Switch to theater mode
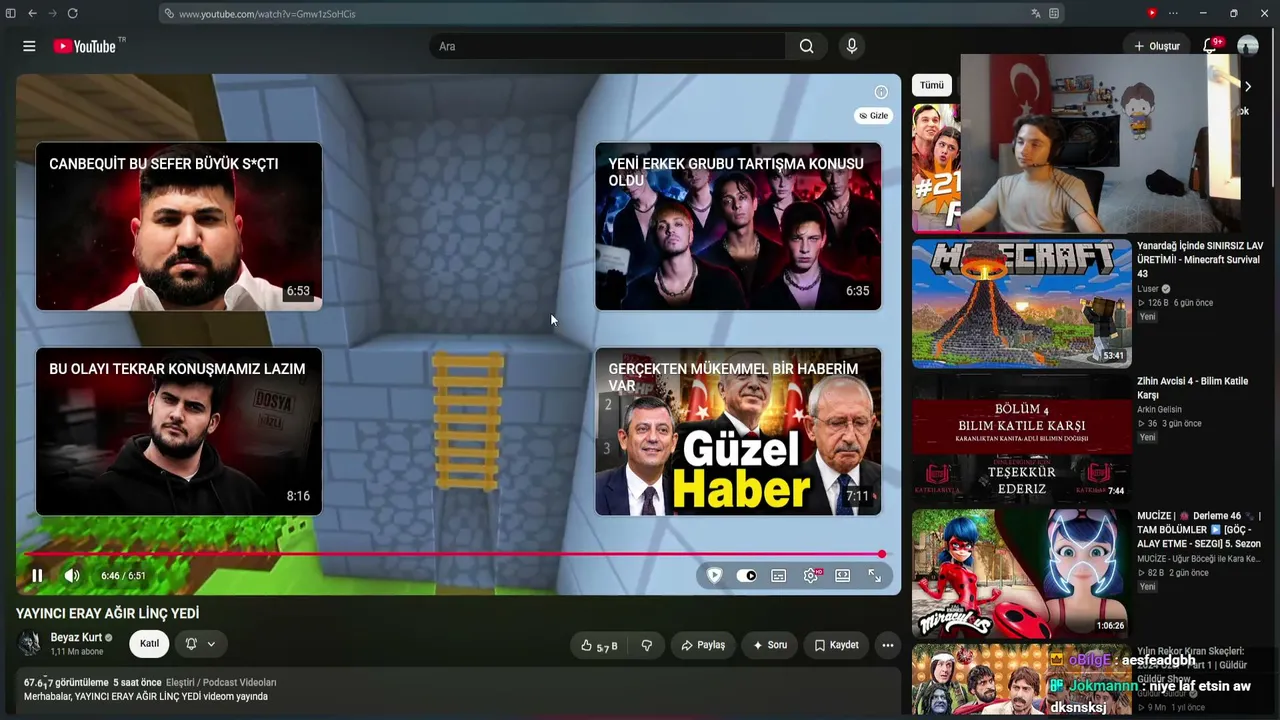Image resolution: width=1280 pixels, height=720 pixels. [843, 575]
